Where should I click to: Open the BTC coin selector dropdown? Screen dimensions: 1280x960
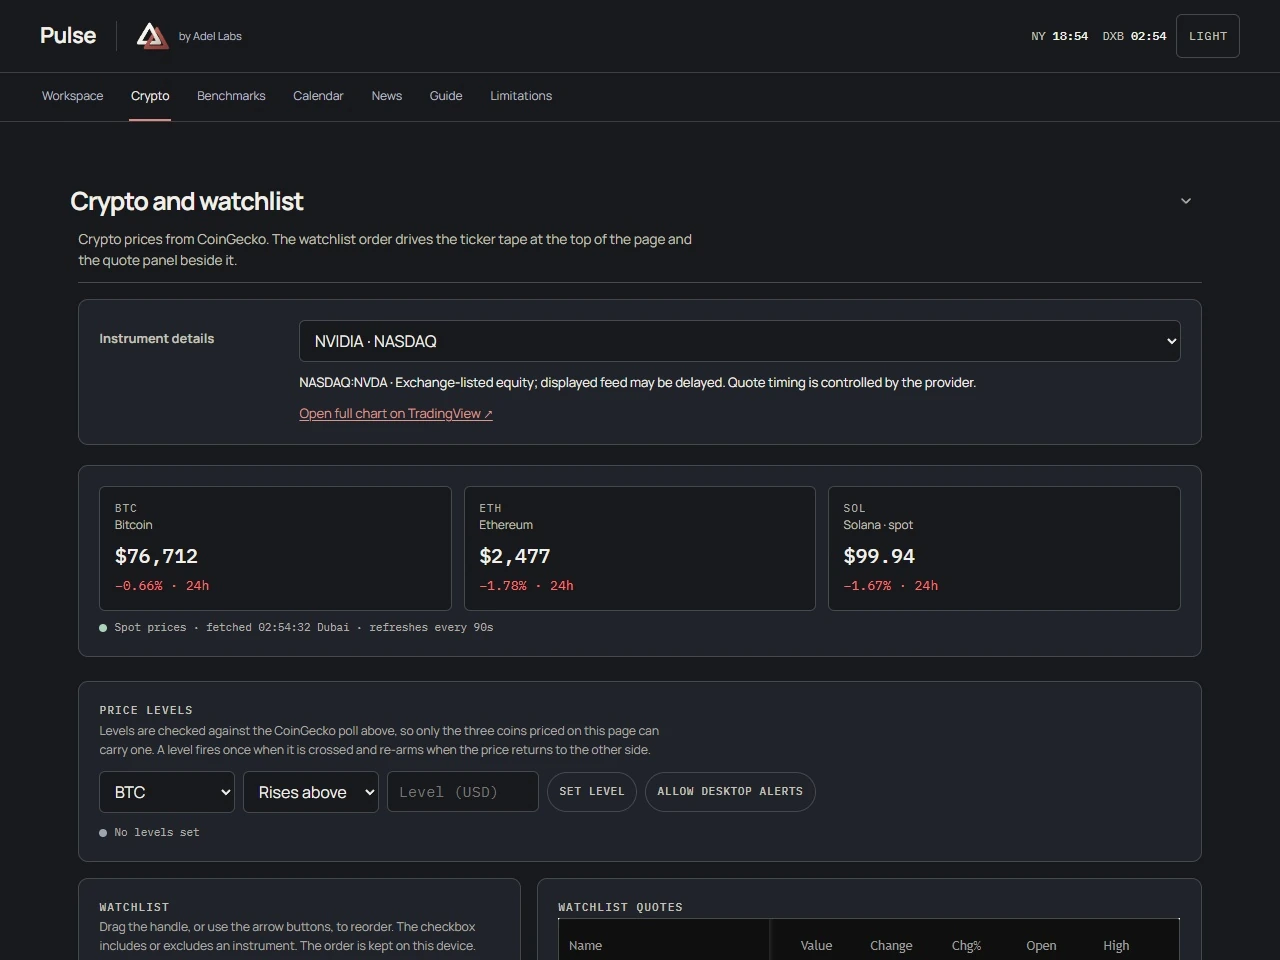(167, 792)
